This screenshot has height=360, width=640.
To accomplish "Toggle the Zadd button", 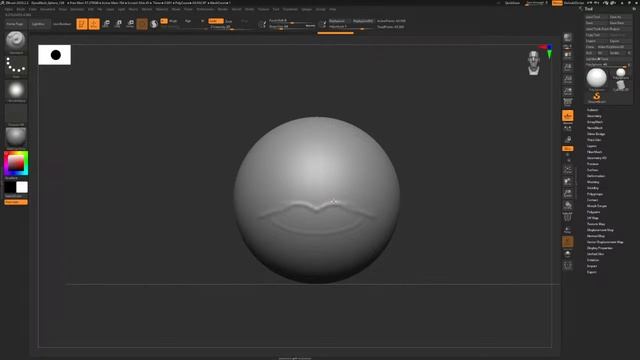I will [x=216, y=21].
